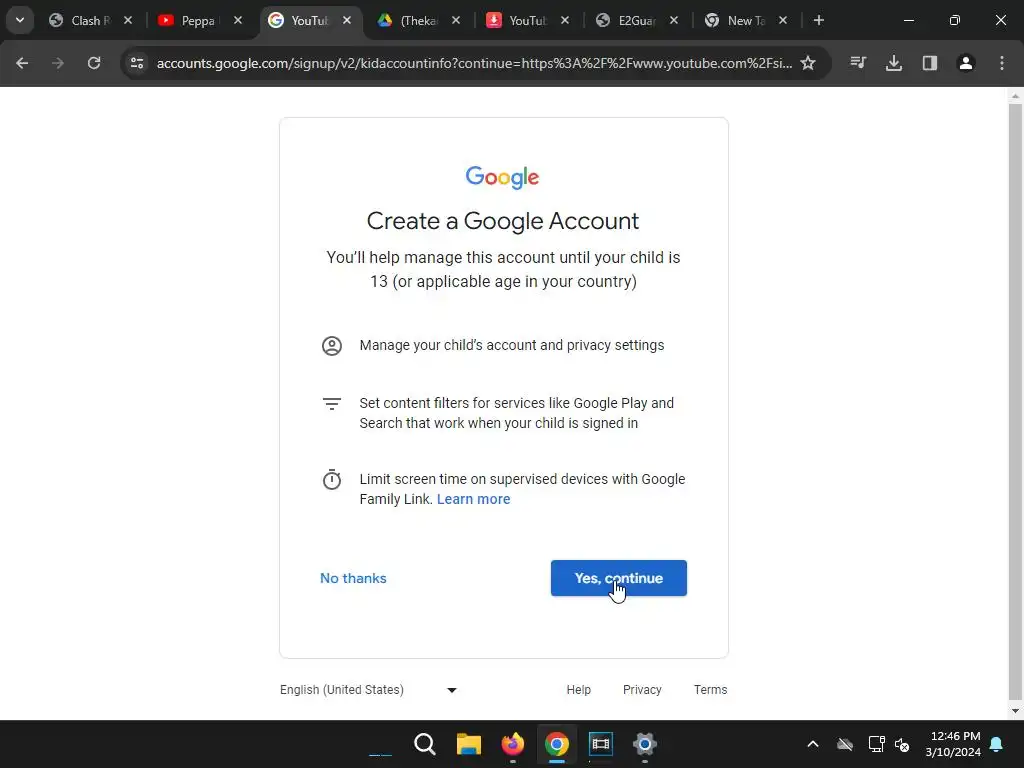Click the muted volume tray icon

(903, 744)
